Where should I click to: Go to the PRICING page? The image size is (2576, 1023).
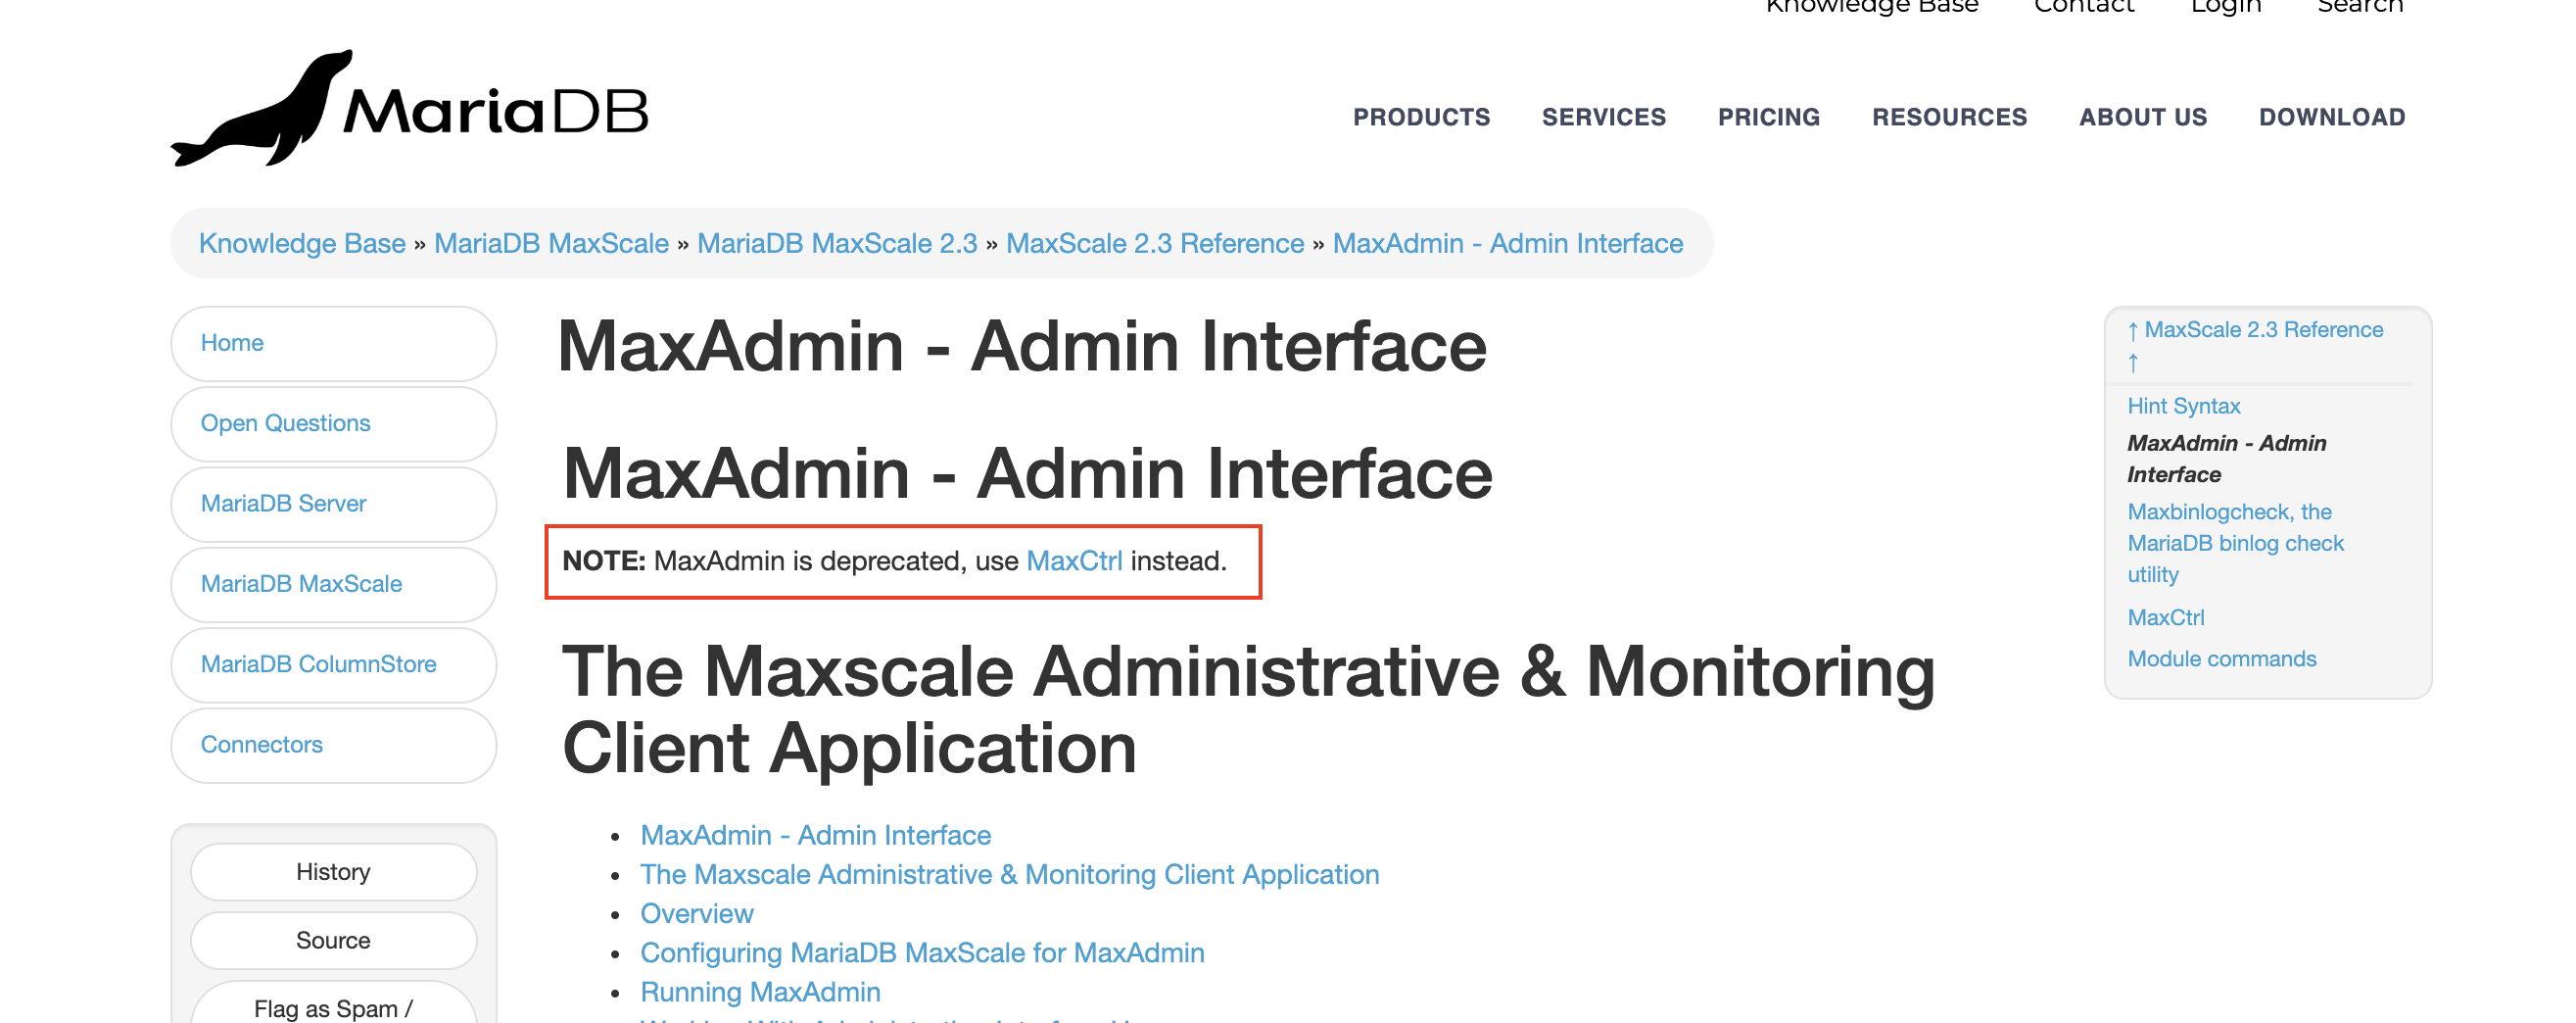pos(1768,117)
